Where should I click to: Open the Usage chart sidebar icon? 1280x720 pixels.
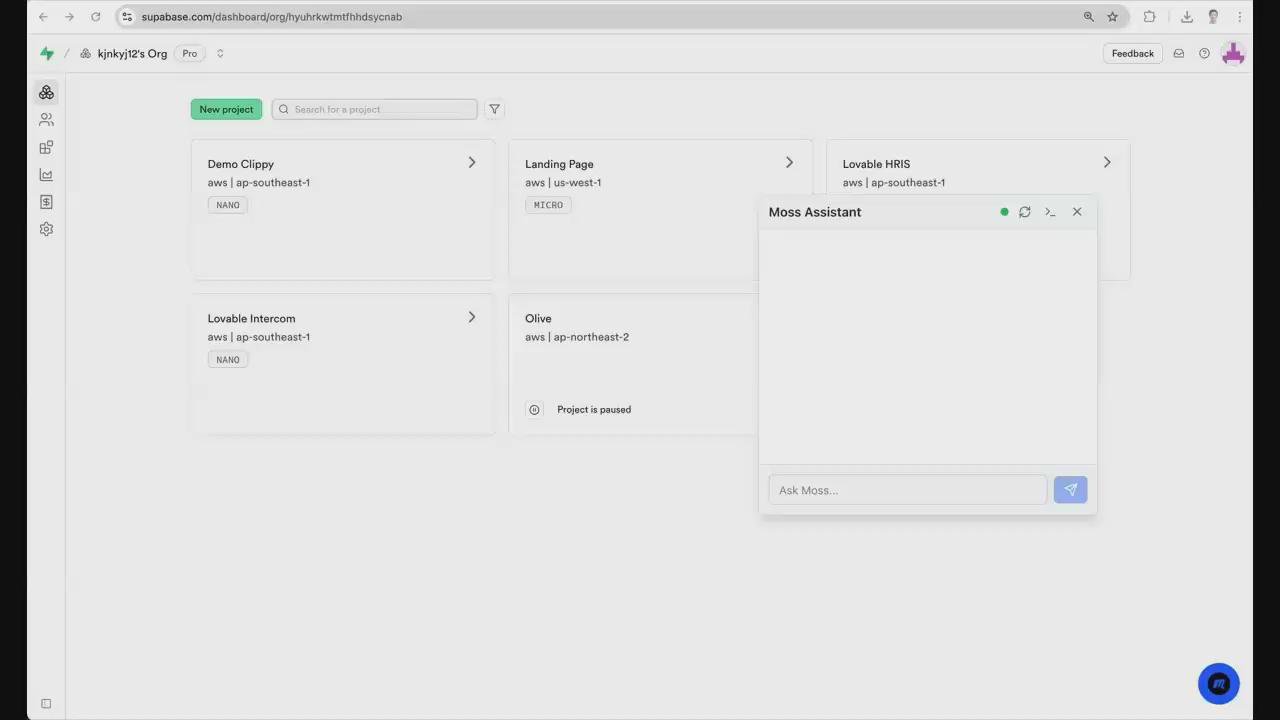[x=46, y=175]
